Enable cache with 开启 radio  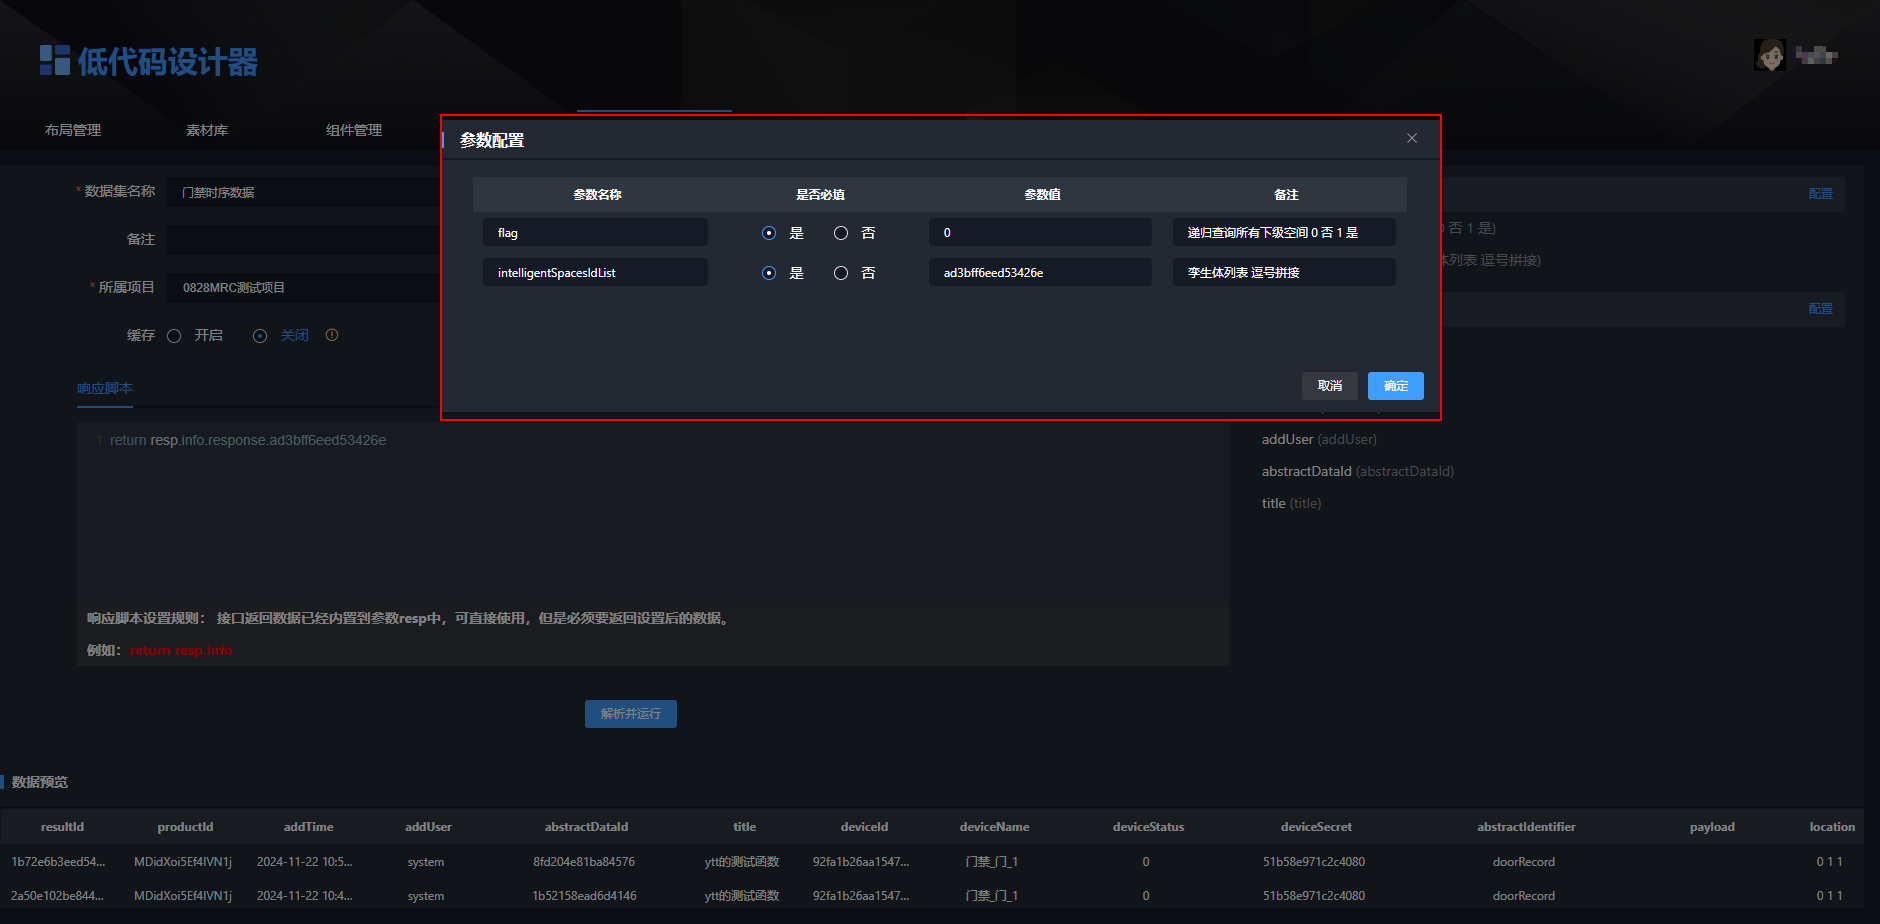tap(174, 336)
